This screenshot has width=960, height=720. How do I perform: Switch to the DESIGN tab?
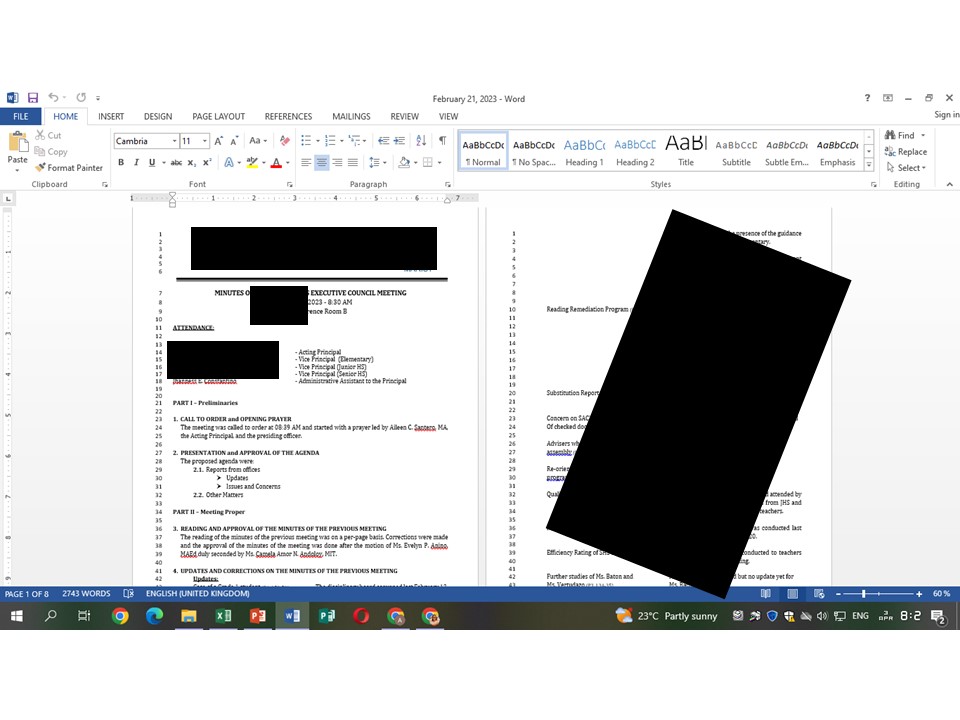tap(158, 116)
